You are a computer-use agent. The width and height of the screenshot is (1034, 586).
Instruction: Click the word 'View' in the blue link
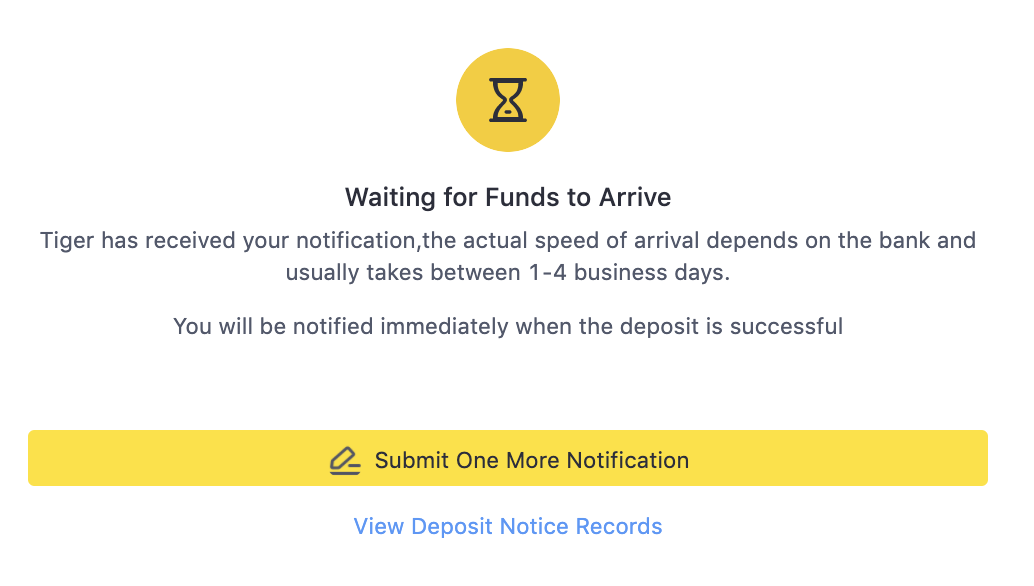click(x=378, y=526)
